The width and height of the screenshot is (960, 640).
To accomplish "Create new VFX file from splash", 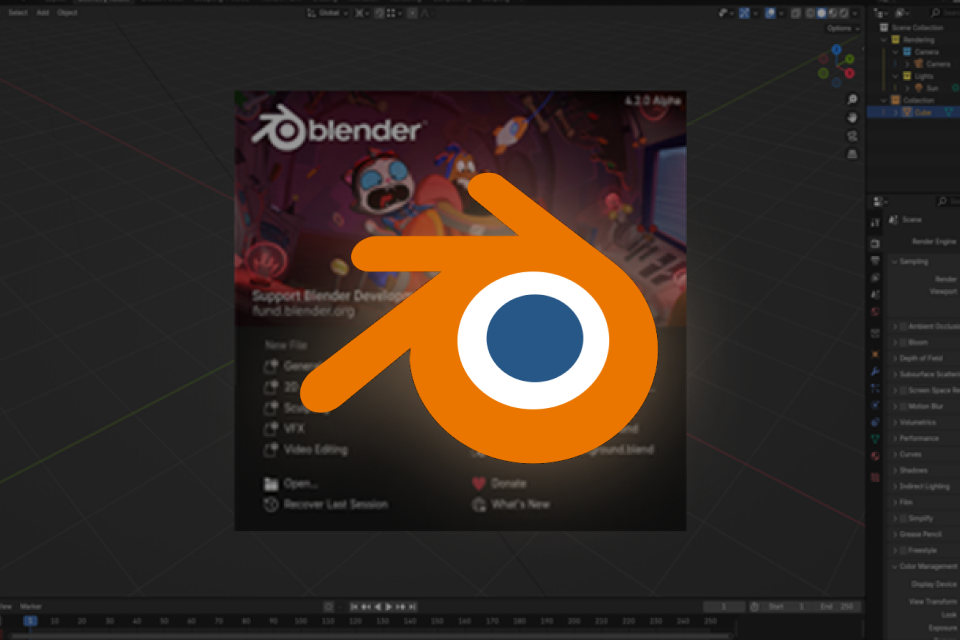I will pyautogui.click(x=285, y=429).
